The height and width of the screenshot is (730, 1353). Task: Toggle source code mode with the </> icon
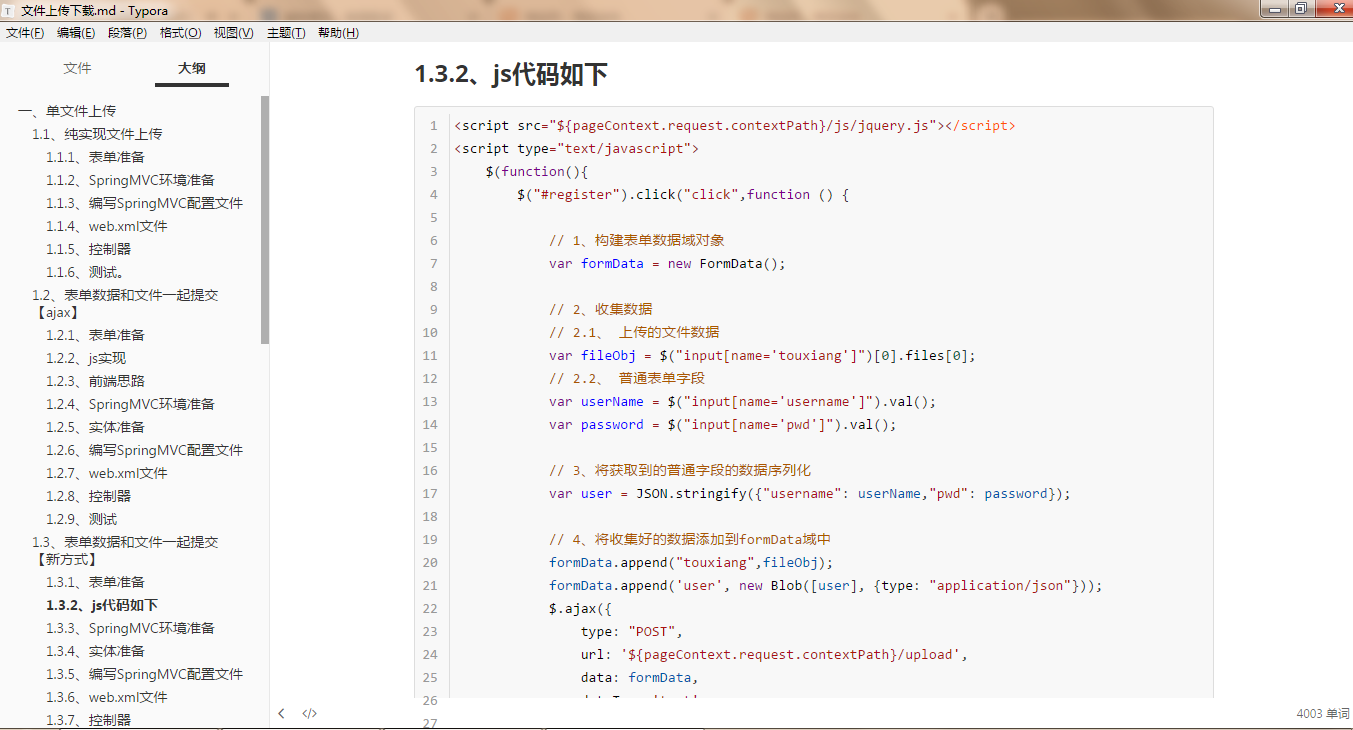click(310, 714)
